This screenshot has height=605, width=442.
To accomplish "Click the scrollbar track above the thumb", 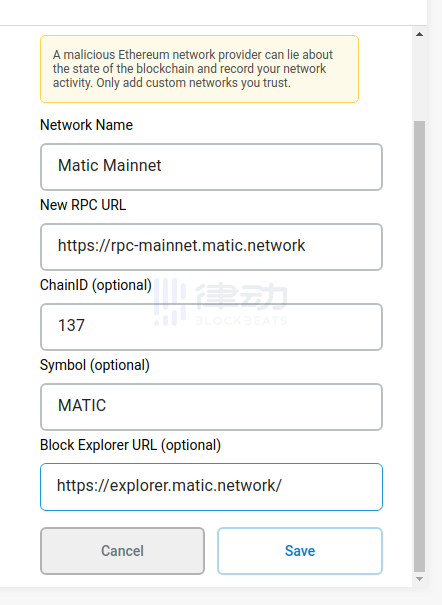I will pyautogui.click(x=419, y=81).
